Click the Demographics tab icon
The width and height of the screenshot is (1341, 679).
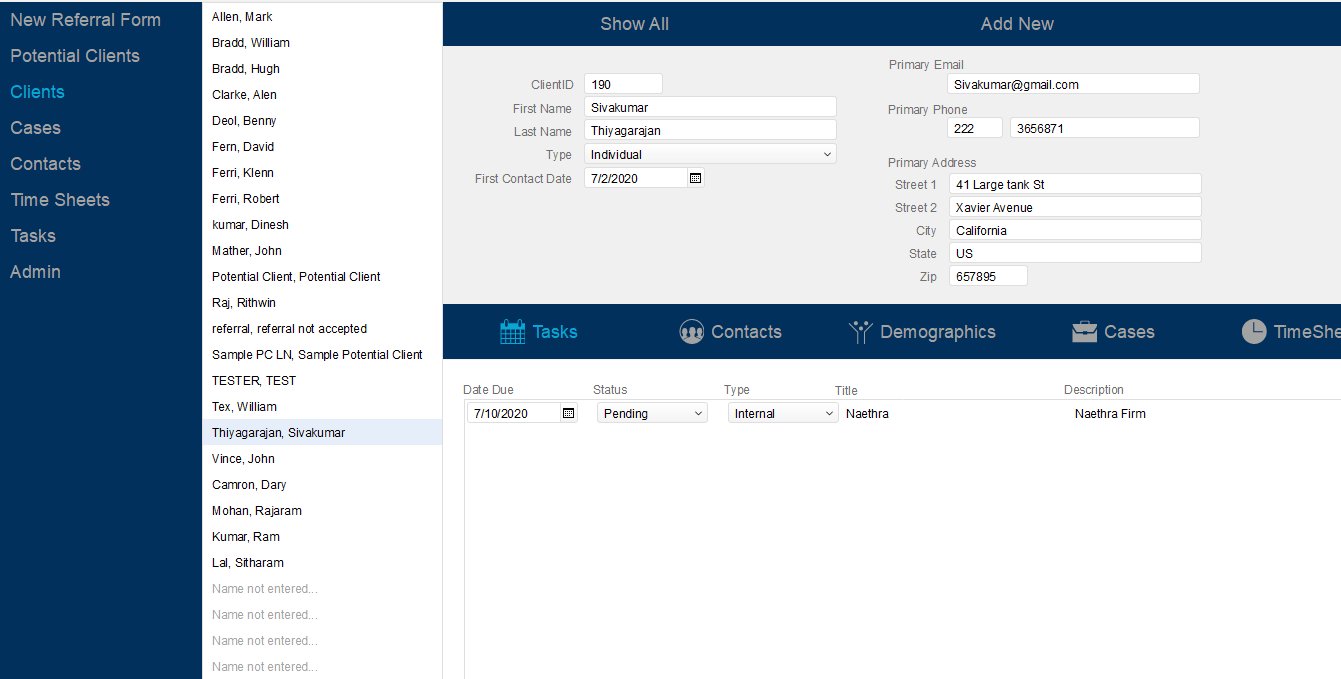(x=861, y=332)
